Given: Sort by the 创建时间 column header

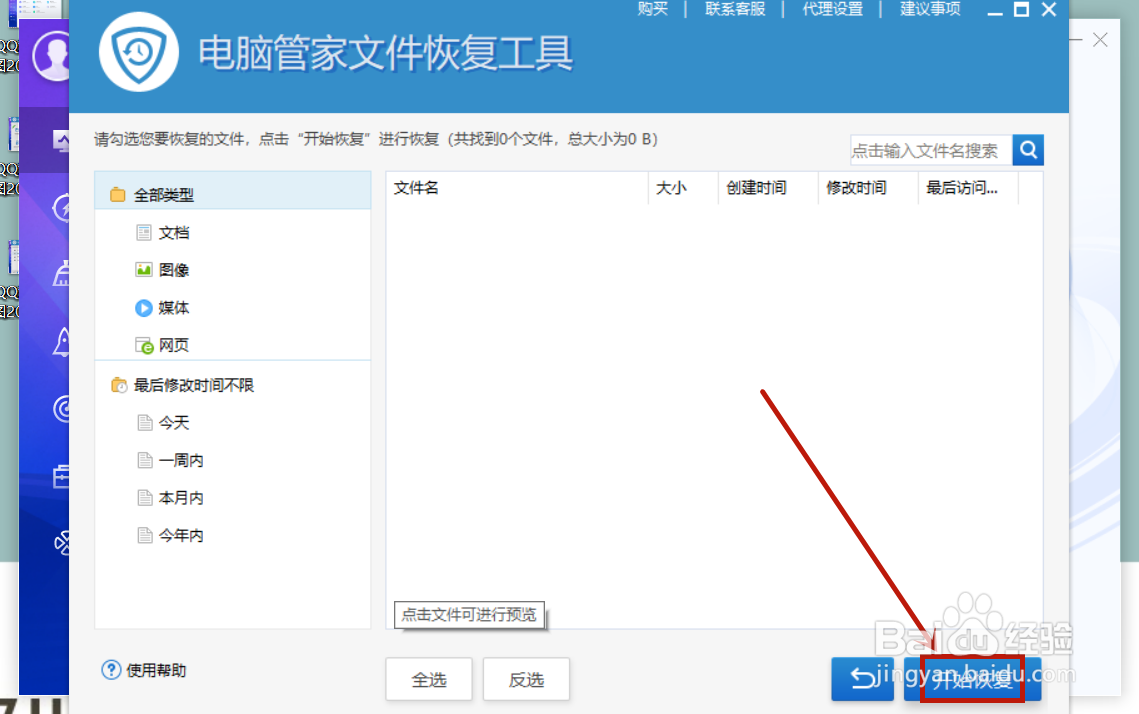Looking at the screenshot, I should (768, 188).
